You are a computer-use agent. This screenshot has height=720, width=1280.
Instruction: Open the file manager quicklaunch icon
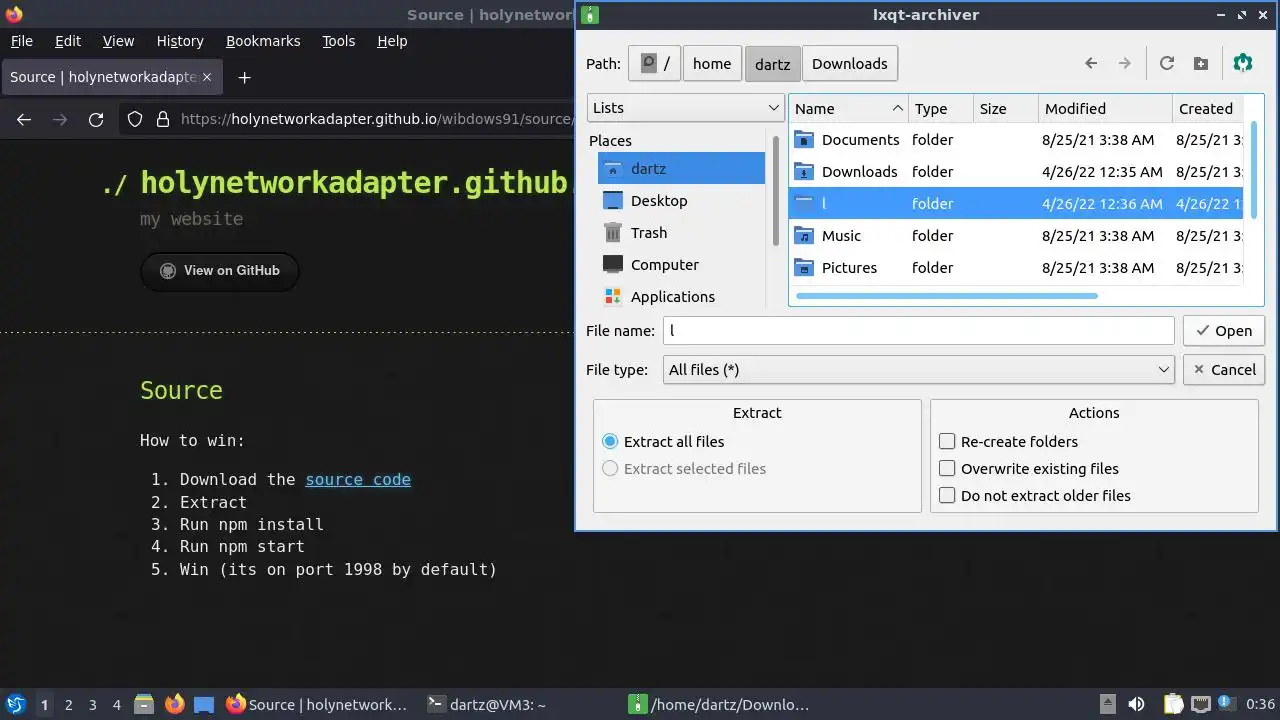[x=143, y=704]
